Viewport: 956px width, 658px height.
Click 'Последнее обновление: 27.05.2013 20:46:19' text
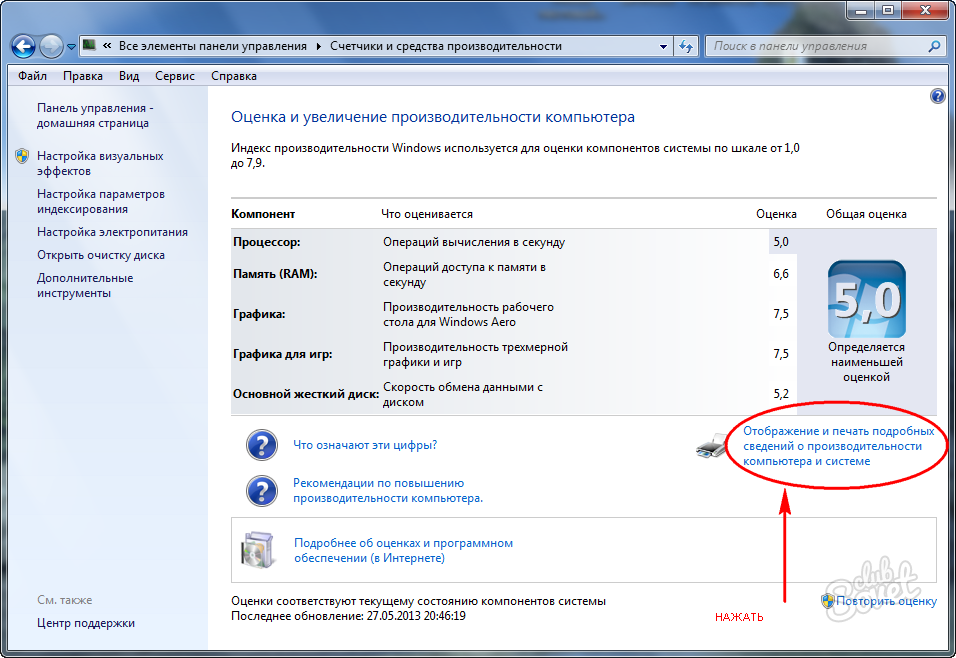(348, 616)
